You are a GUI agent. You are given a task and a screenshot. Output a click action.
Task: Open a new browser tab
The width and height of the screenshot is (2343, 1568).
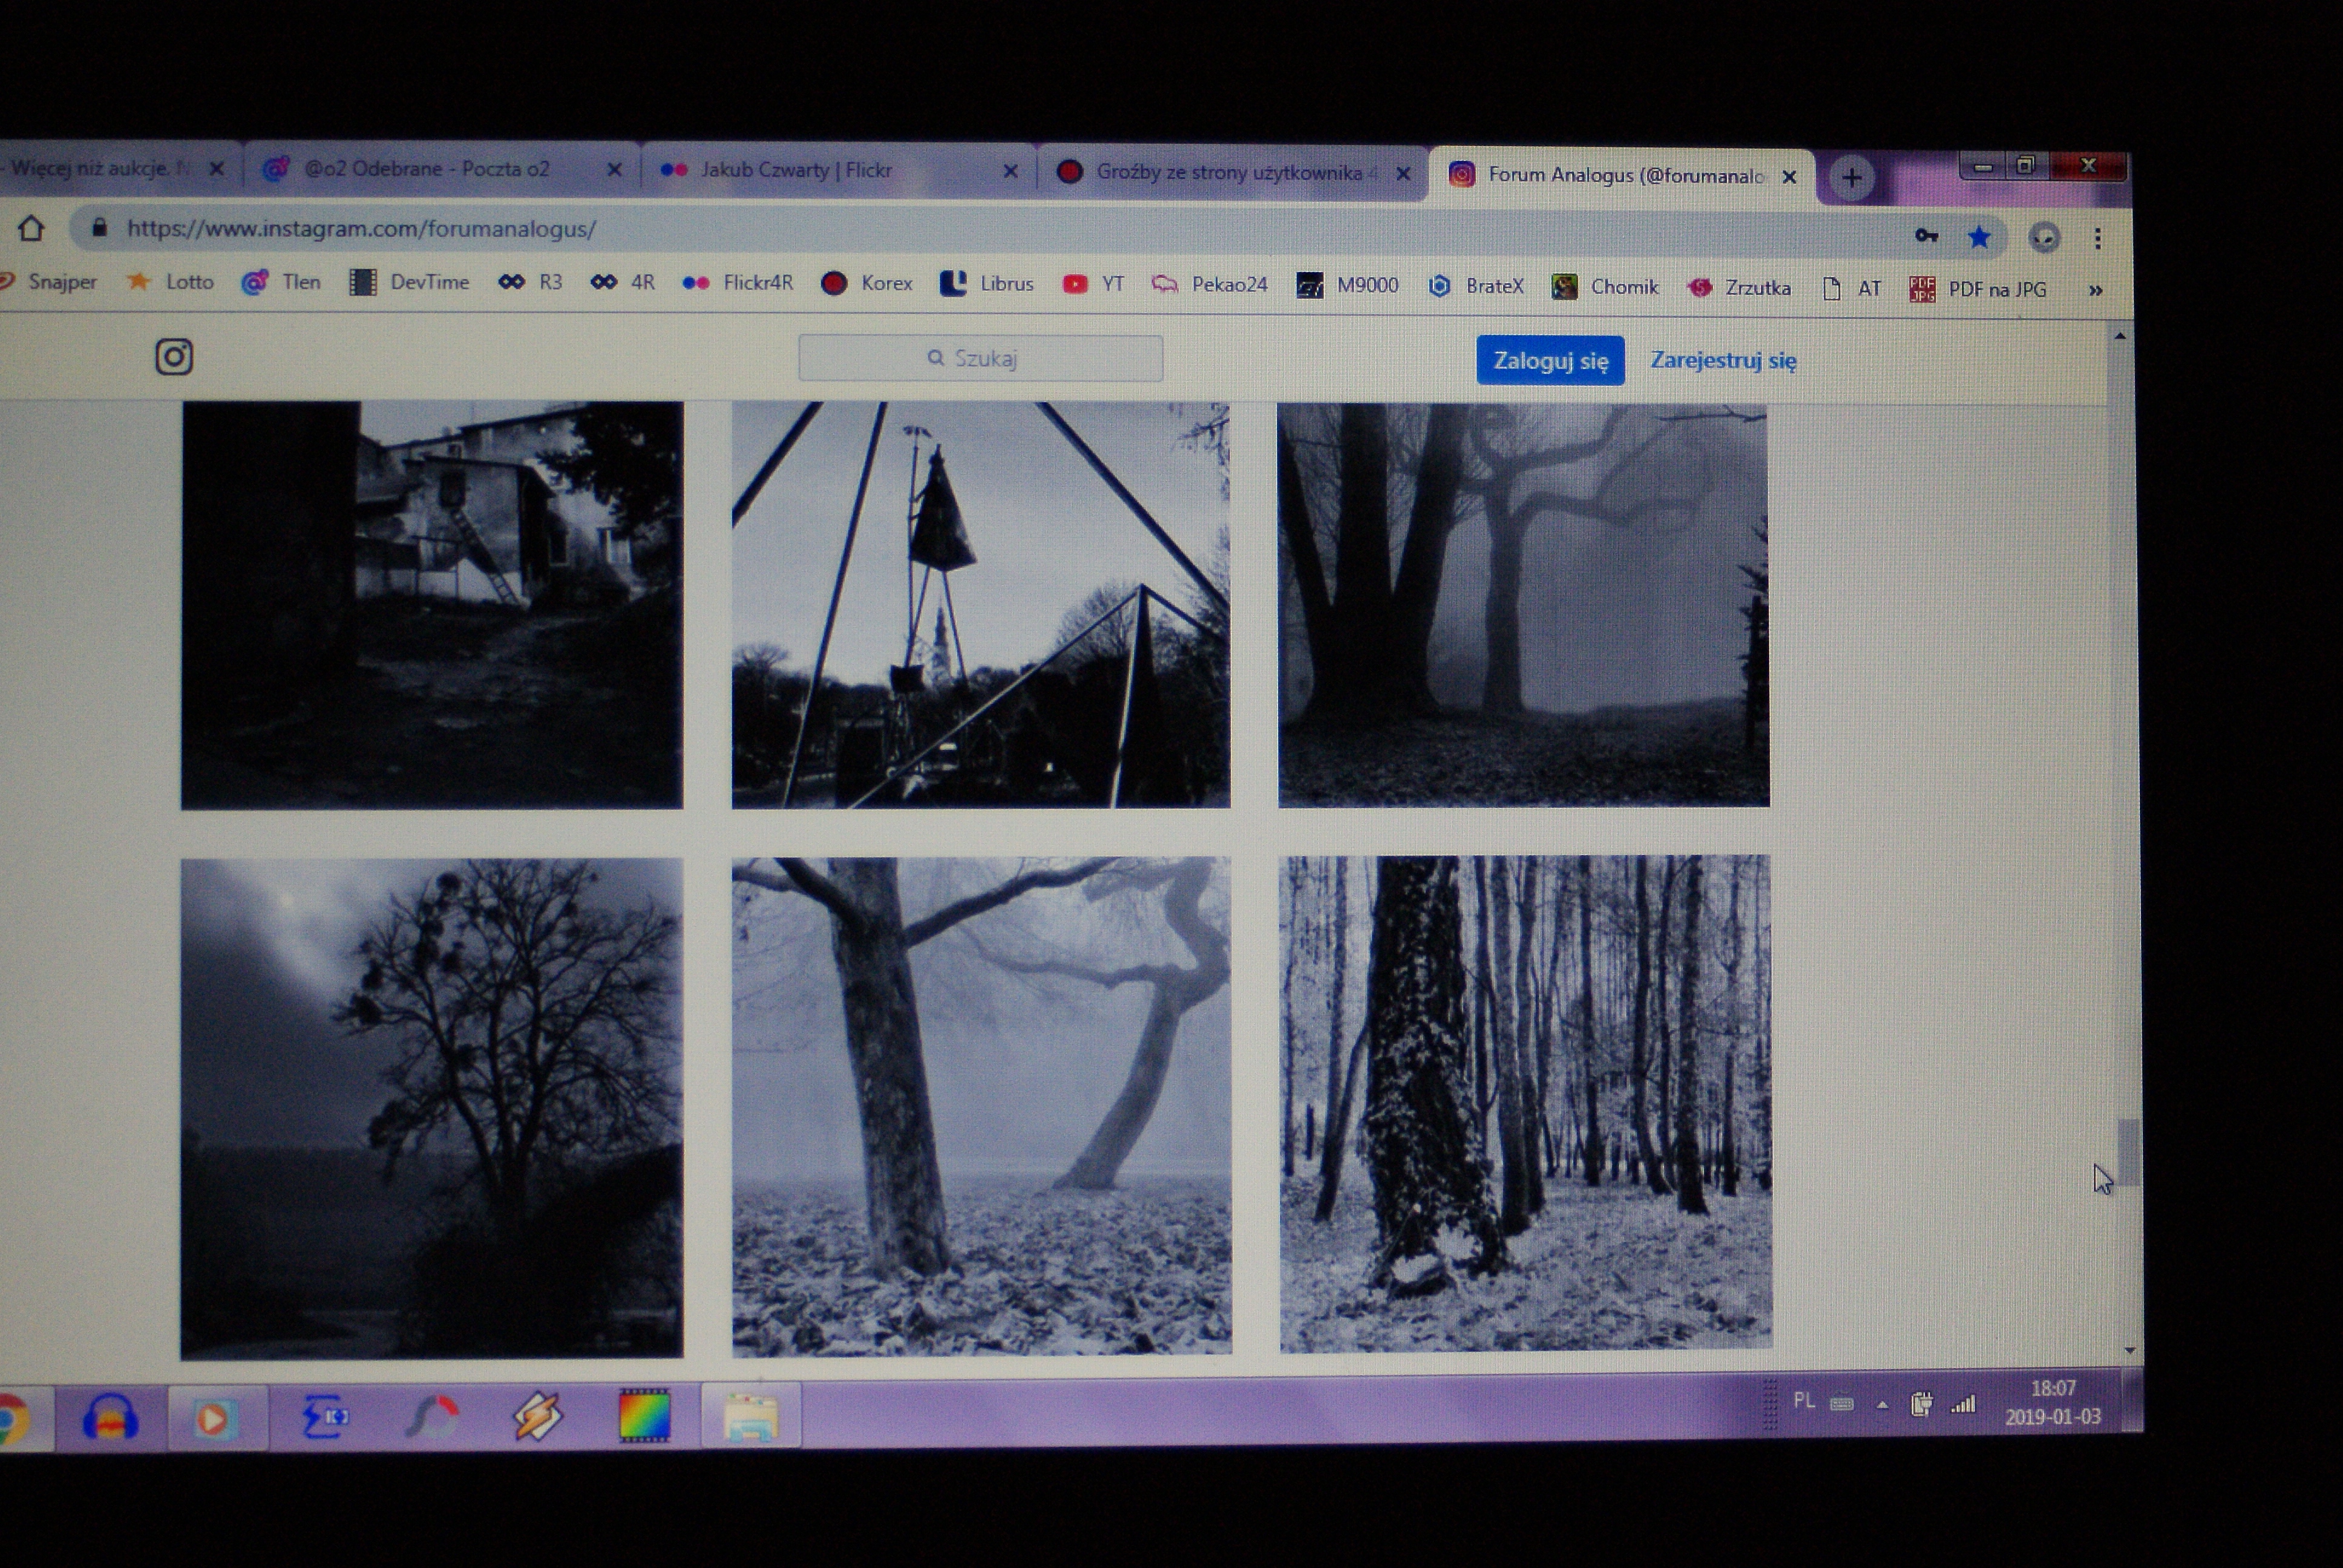(1852, 178)
